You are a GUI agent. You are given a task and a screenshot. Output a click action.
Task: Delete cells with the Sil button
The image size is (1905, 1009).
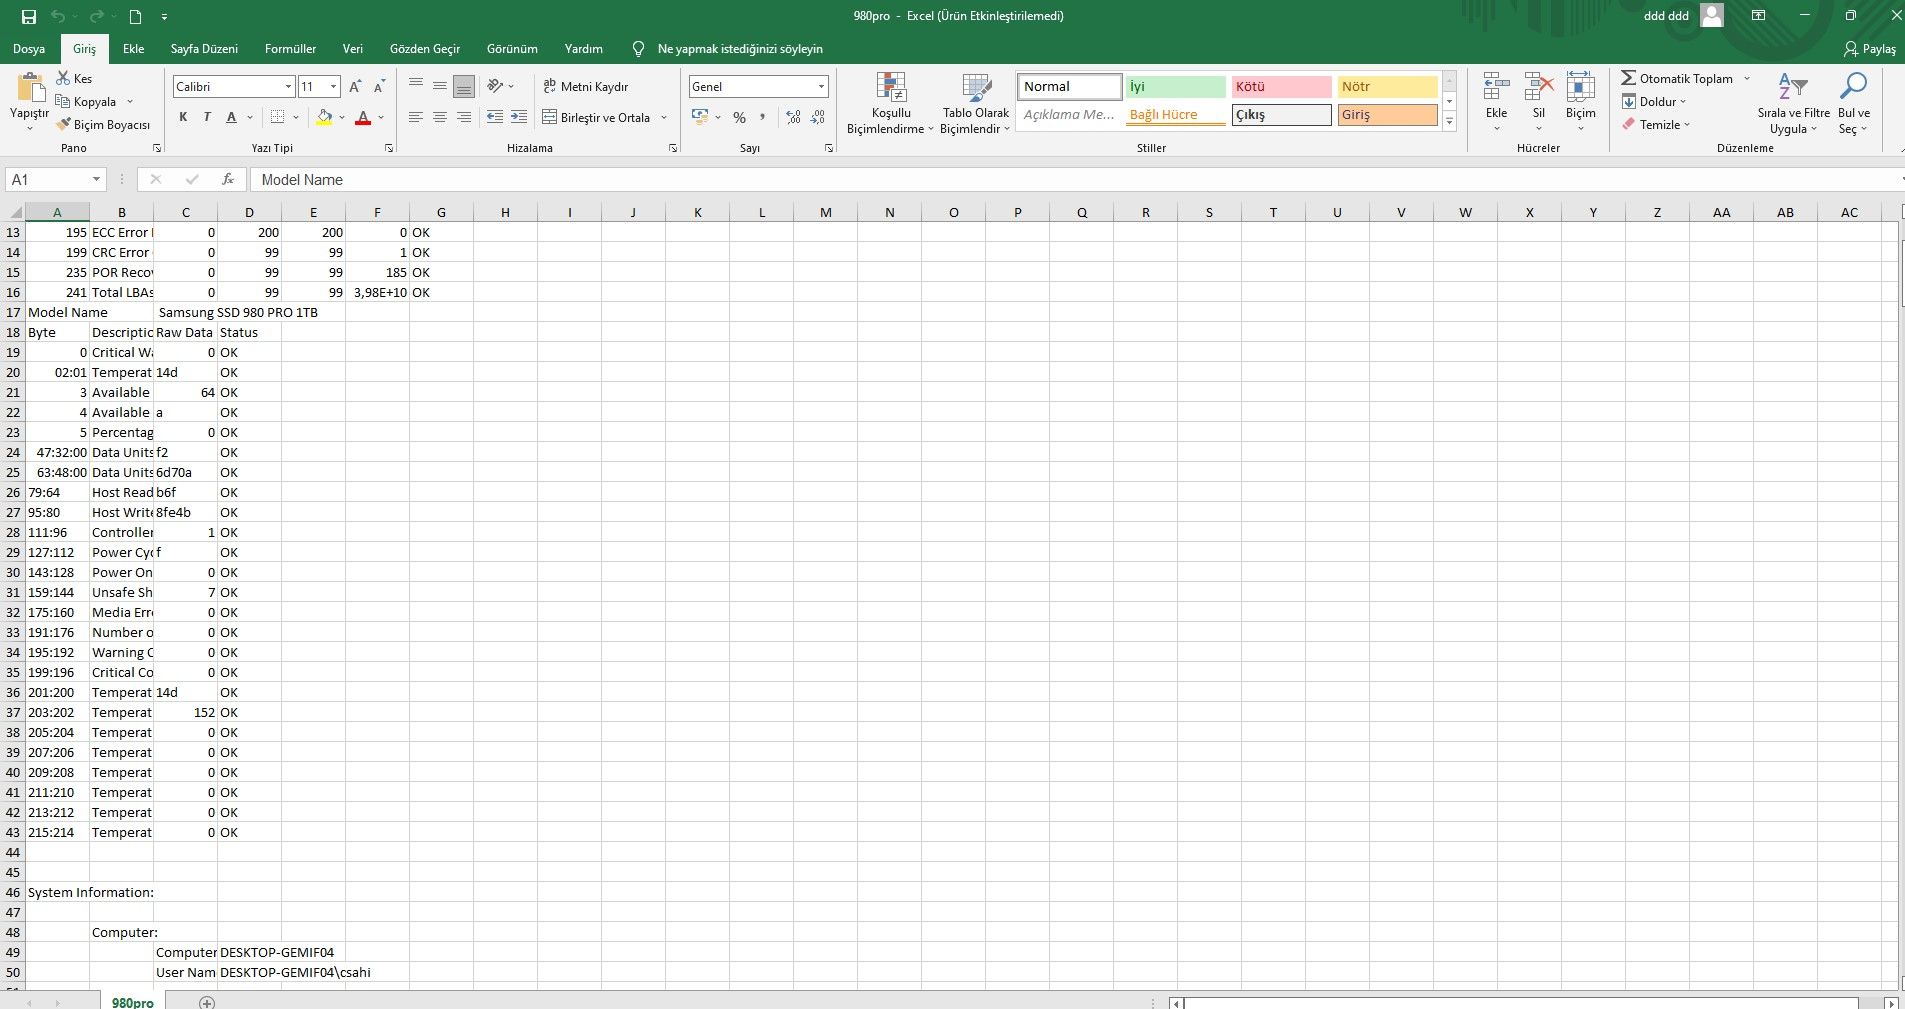pyautogui.click(x=1539, y=101)
